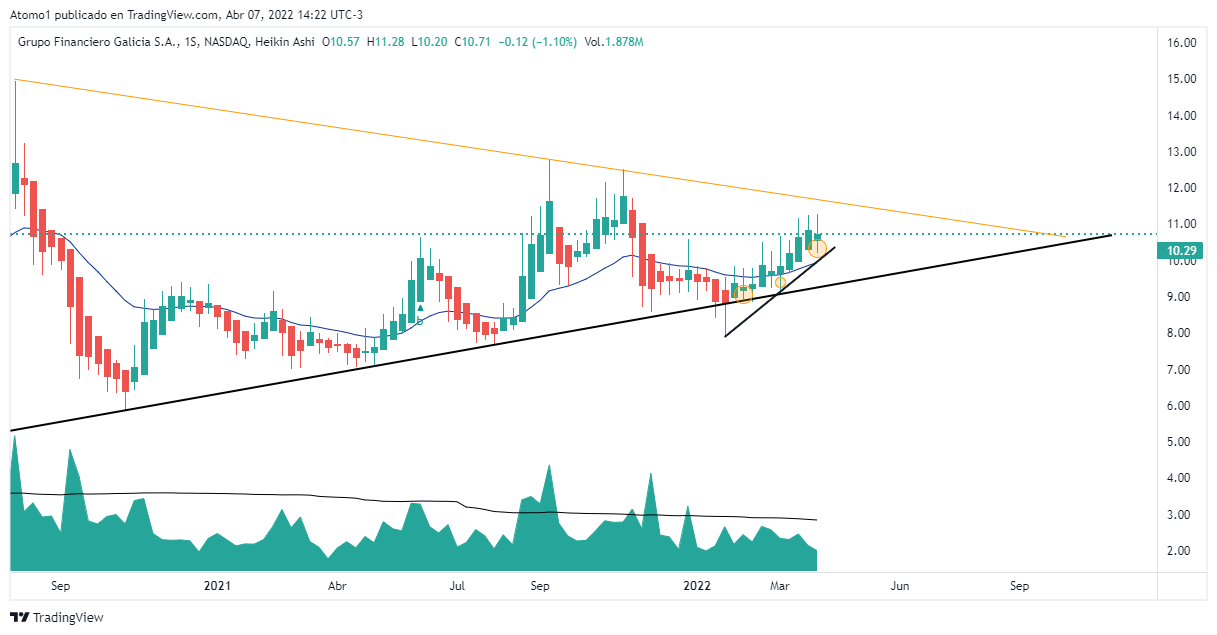
Task: Click the small green triangle marker on chart
Action: (x=420, y=308)
